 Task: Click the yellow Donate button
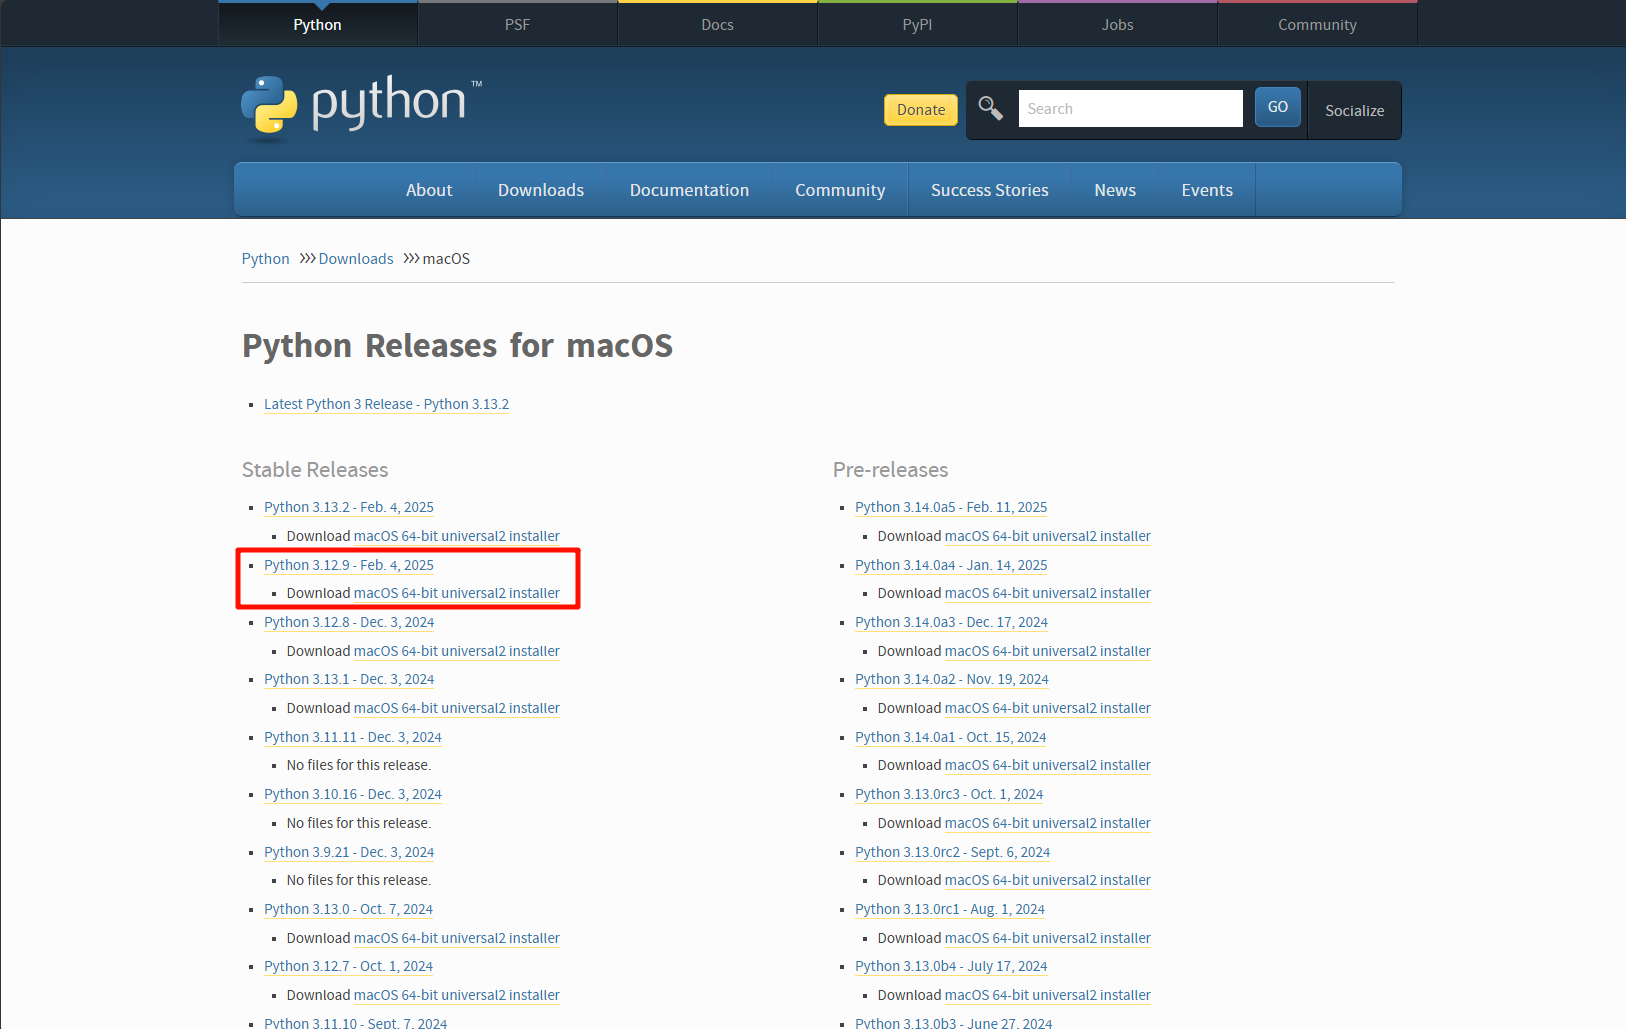point(921,110)
